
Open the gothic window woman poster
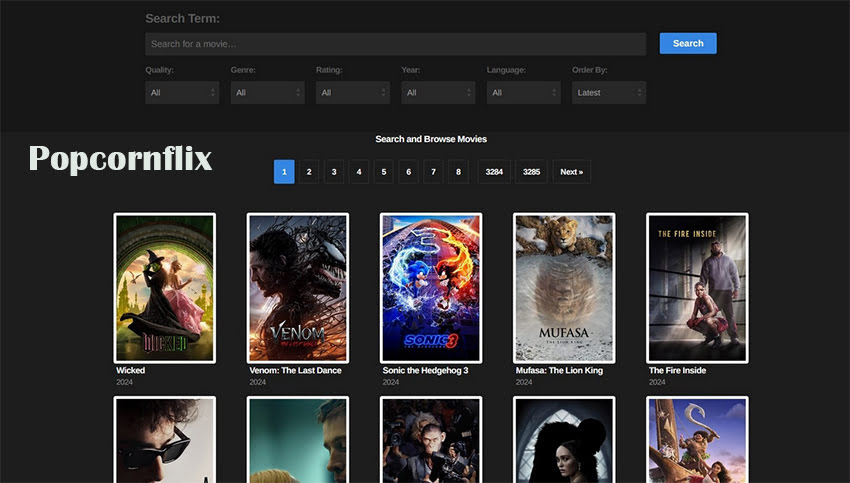click(x=564, y=440)
